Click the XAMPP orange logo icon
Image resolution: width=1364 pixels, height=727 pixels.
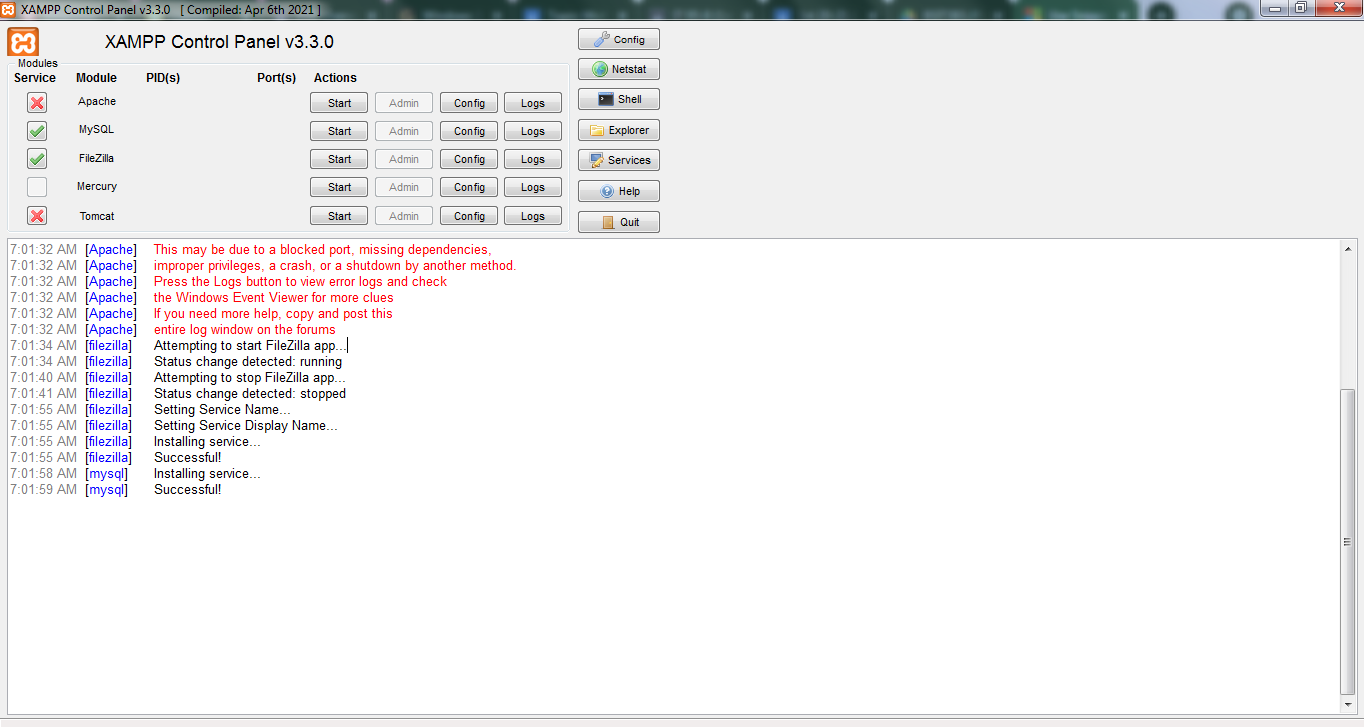[23, 43]
